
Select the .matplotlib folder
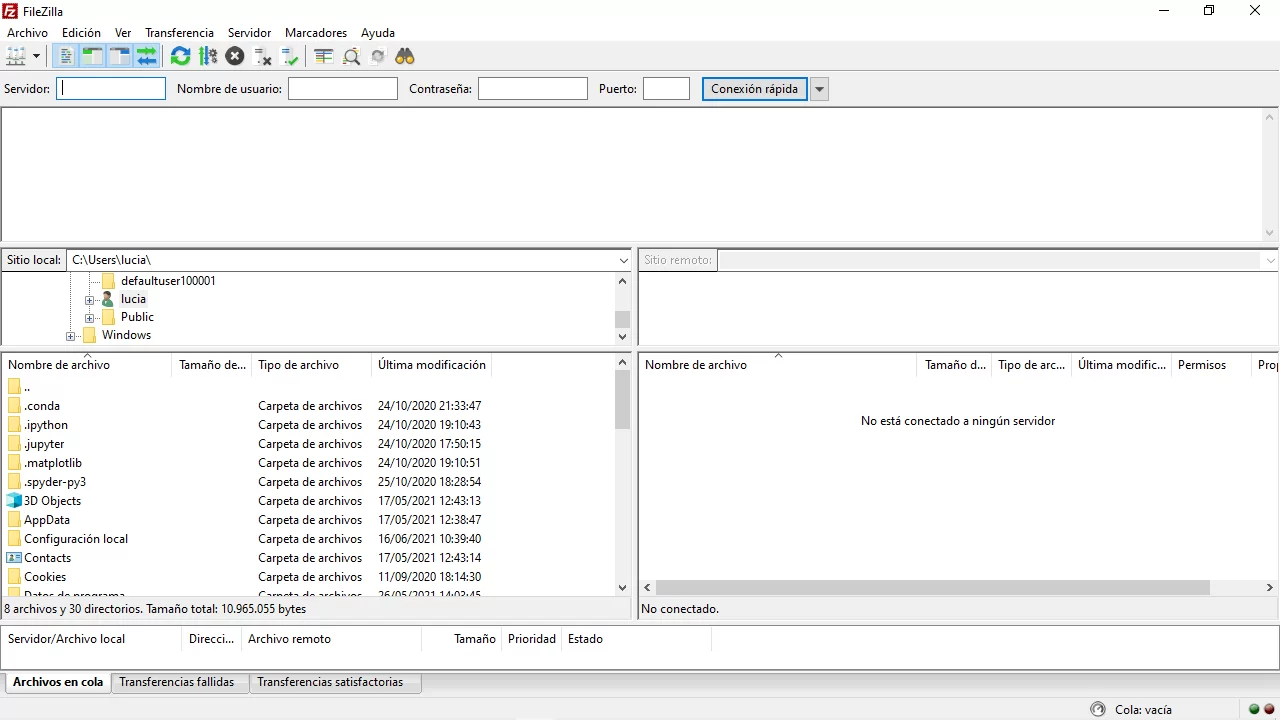(53, 463)
